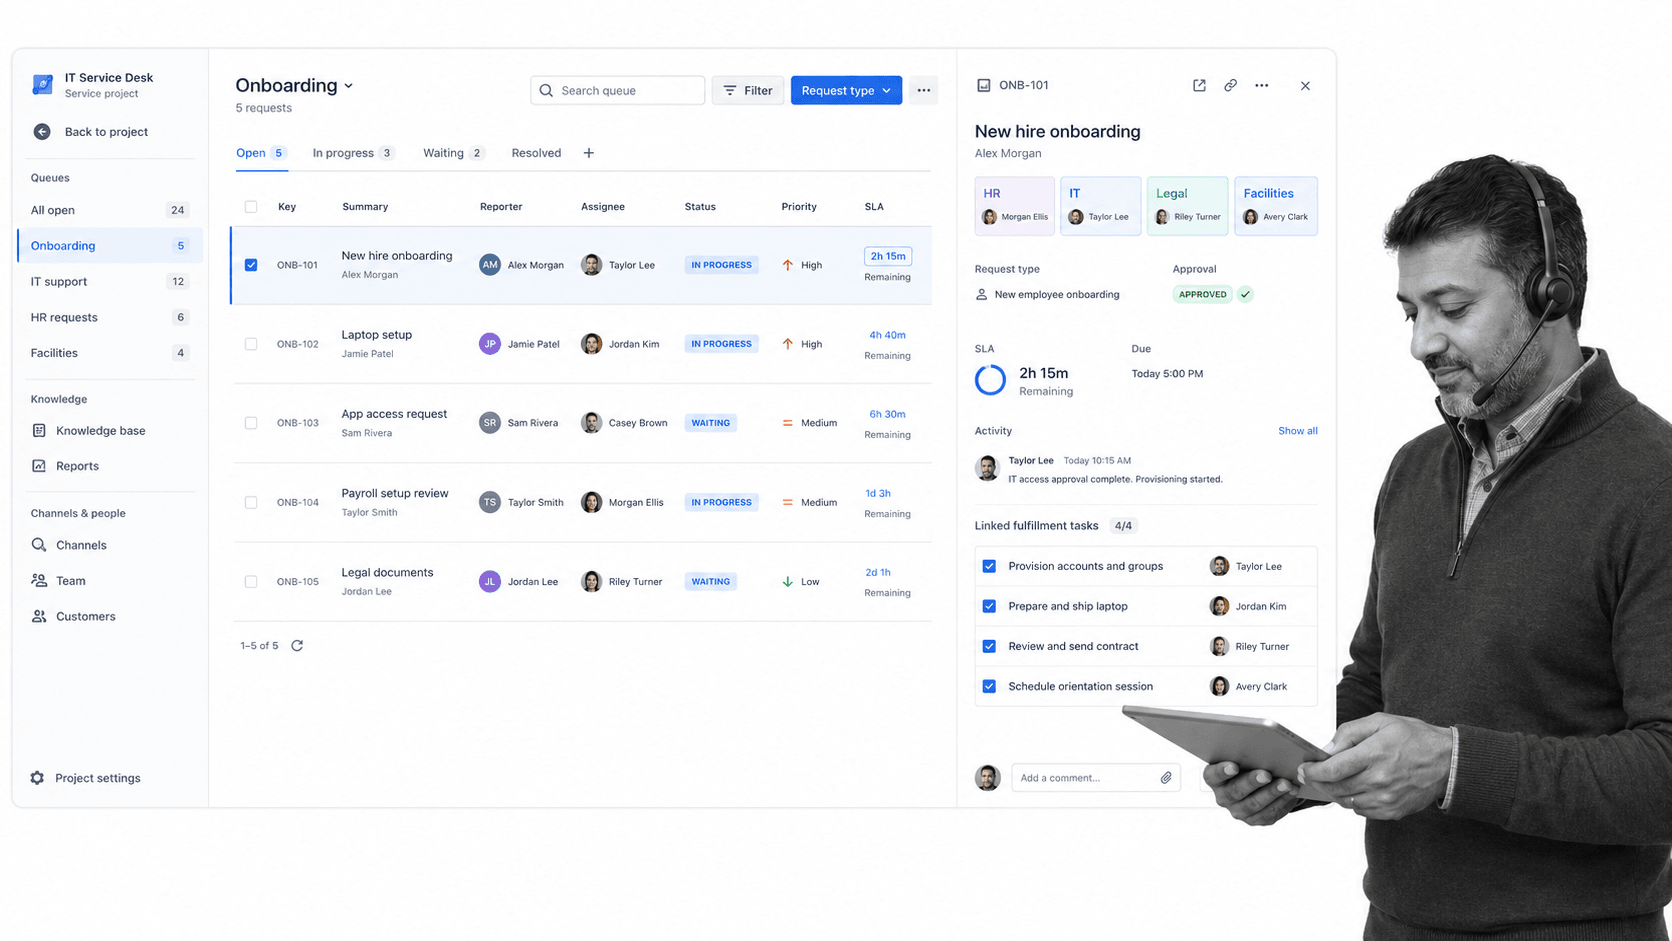1672x941 pixels.
Task: Select the HR requests queue
Action: coord(109,318)
